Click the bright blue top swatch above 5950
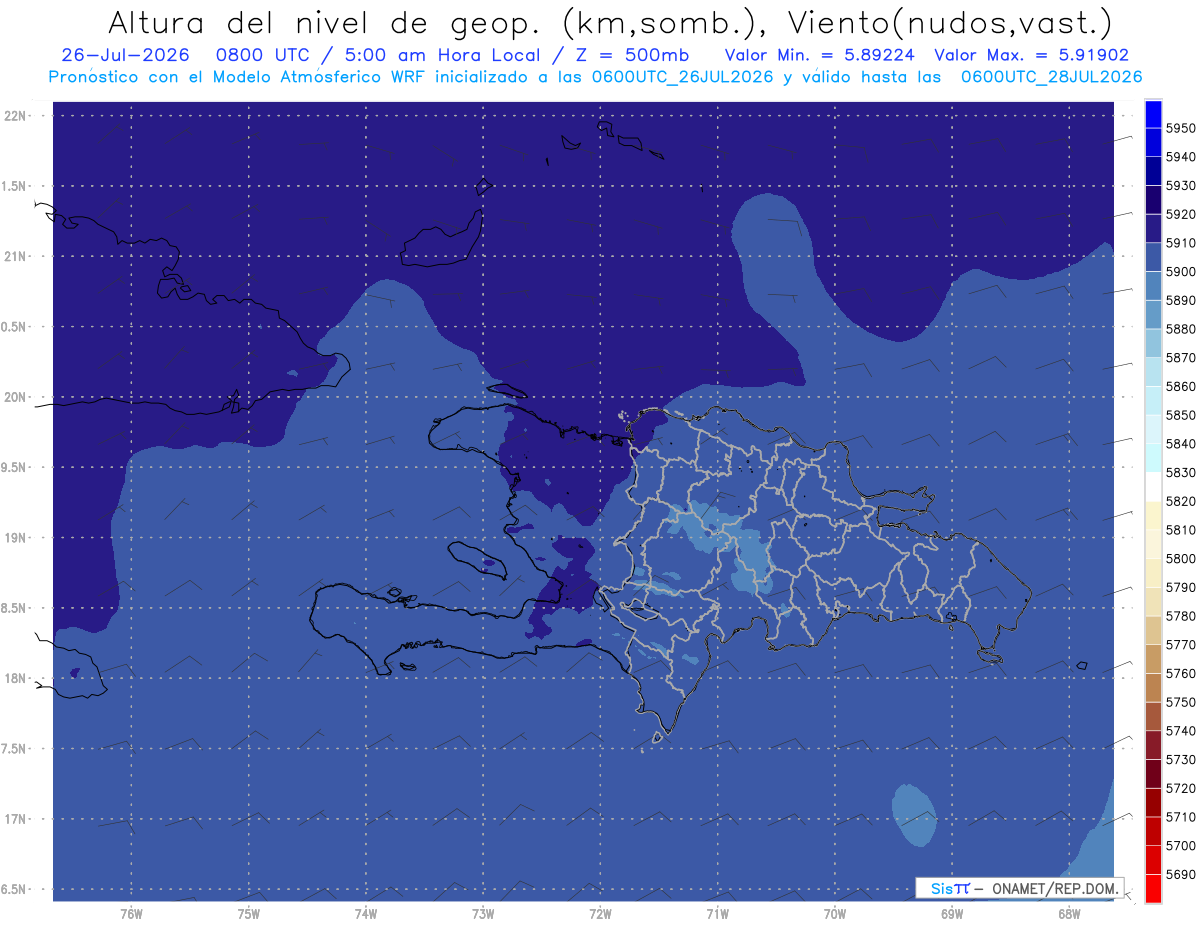This screenshot has width=1200, height=927. coord(1153,114)
